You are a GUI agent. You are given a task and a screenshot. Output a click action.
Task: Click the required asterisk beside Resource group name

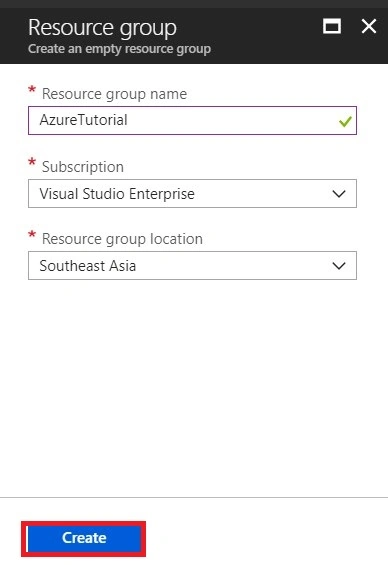coord(32,90)
